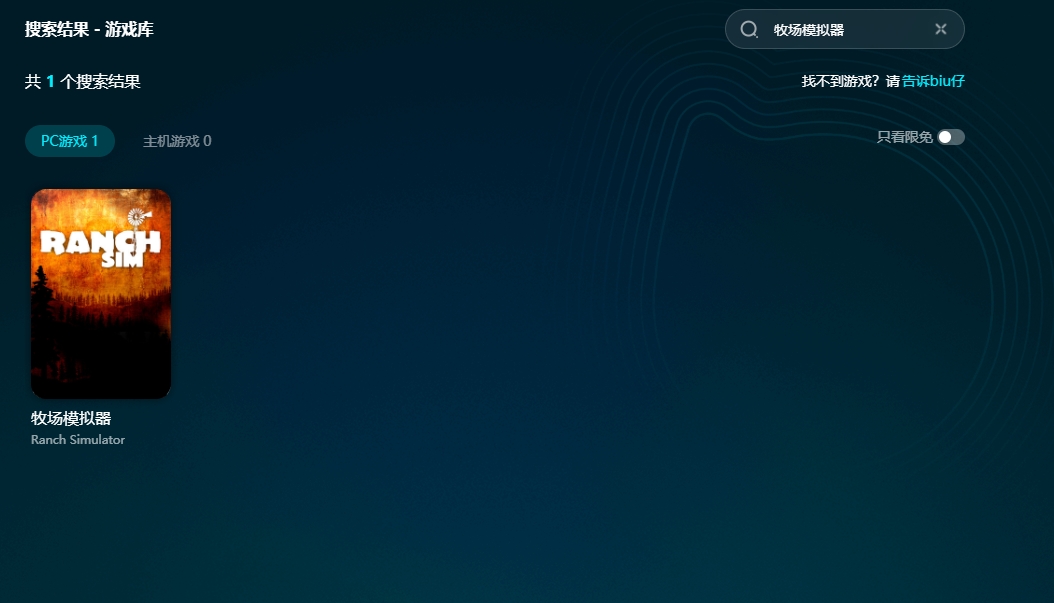Viewport: 1054px width, 603px height.
Task: Open the 告诉biu仔 link
Action: click(933, 81)
